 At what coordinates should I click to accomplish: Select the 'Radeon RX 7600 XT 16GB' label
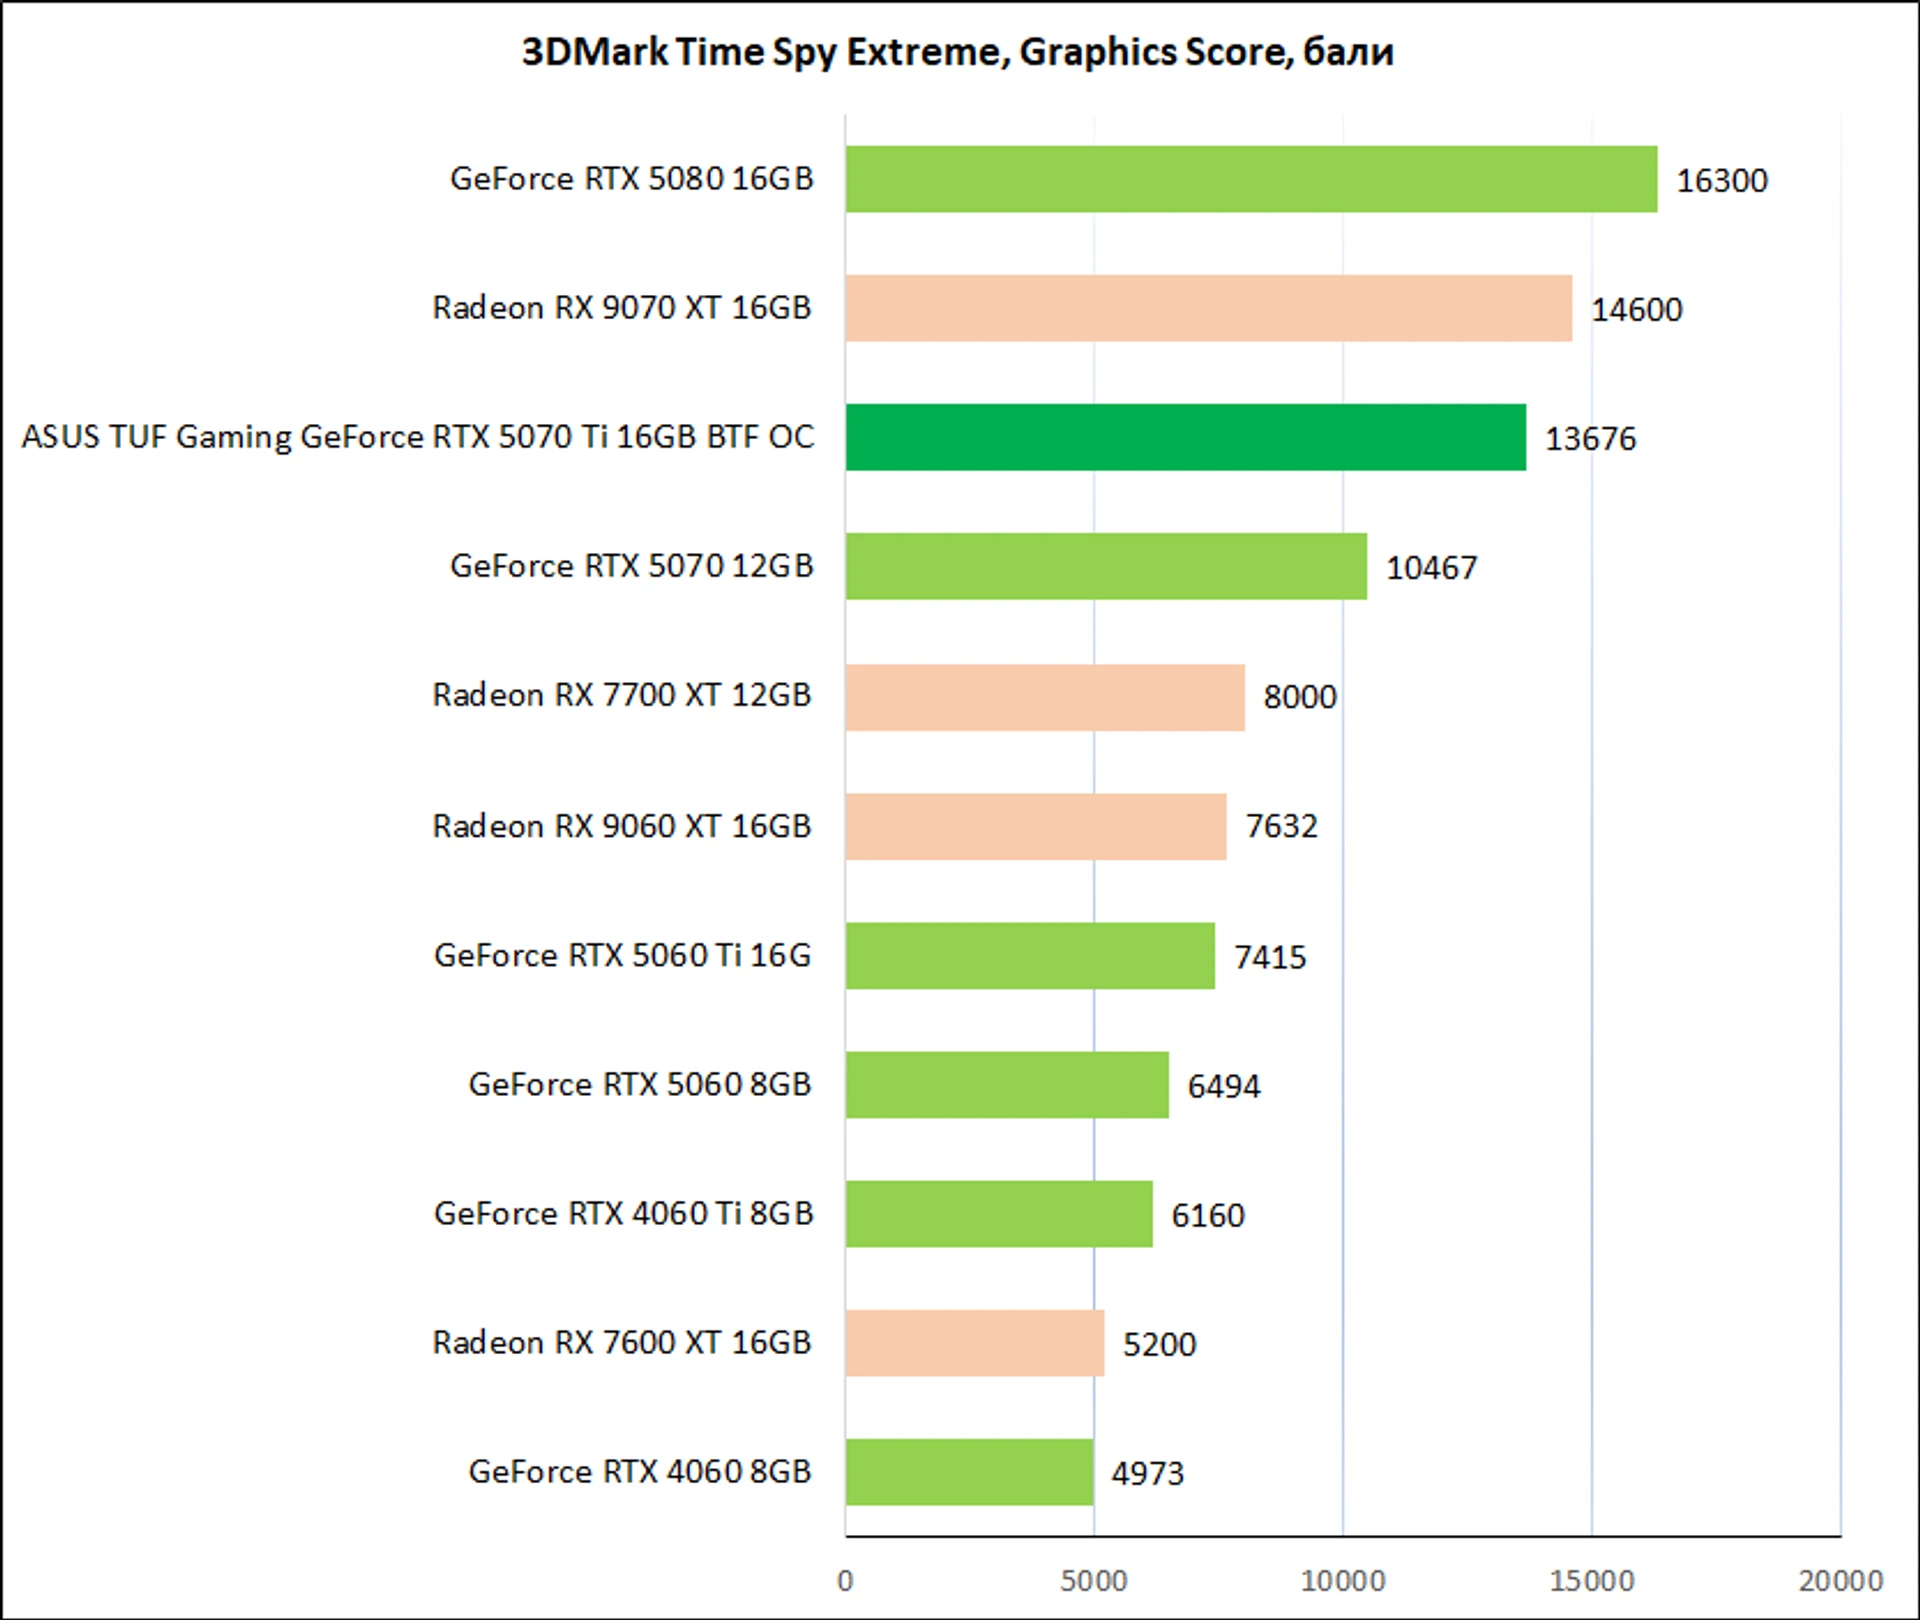coord(621,1342)
